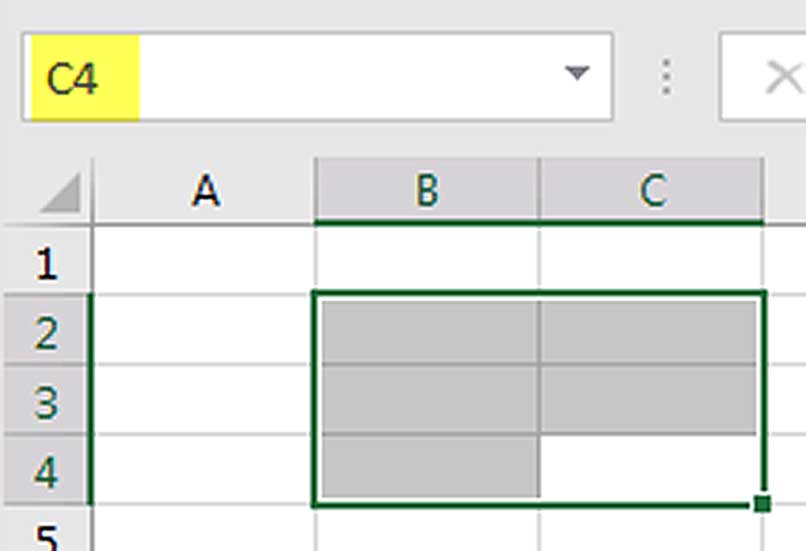Click the active white cell C4
The image size is (806, 551).
pyautogui.click(x=651, y=470)
